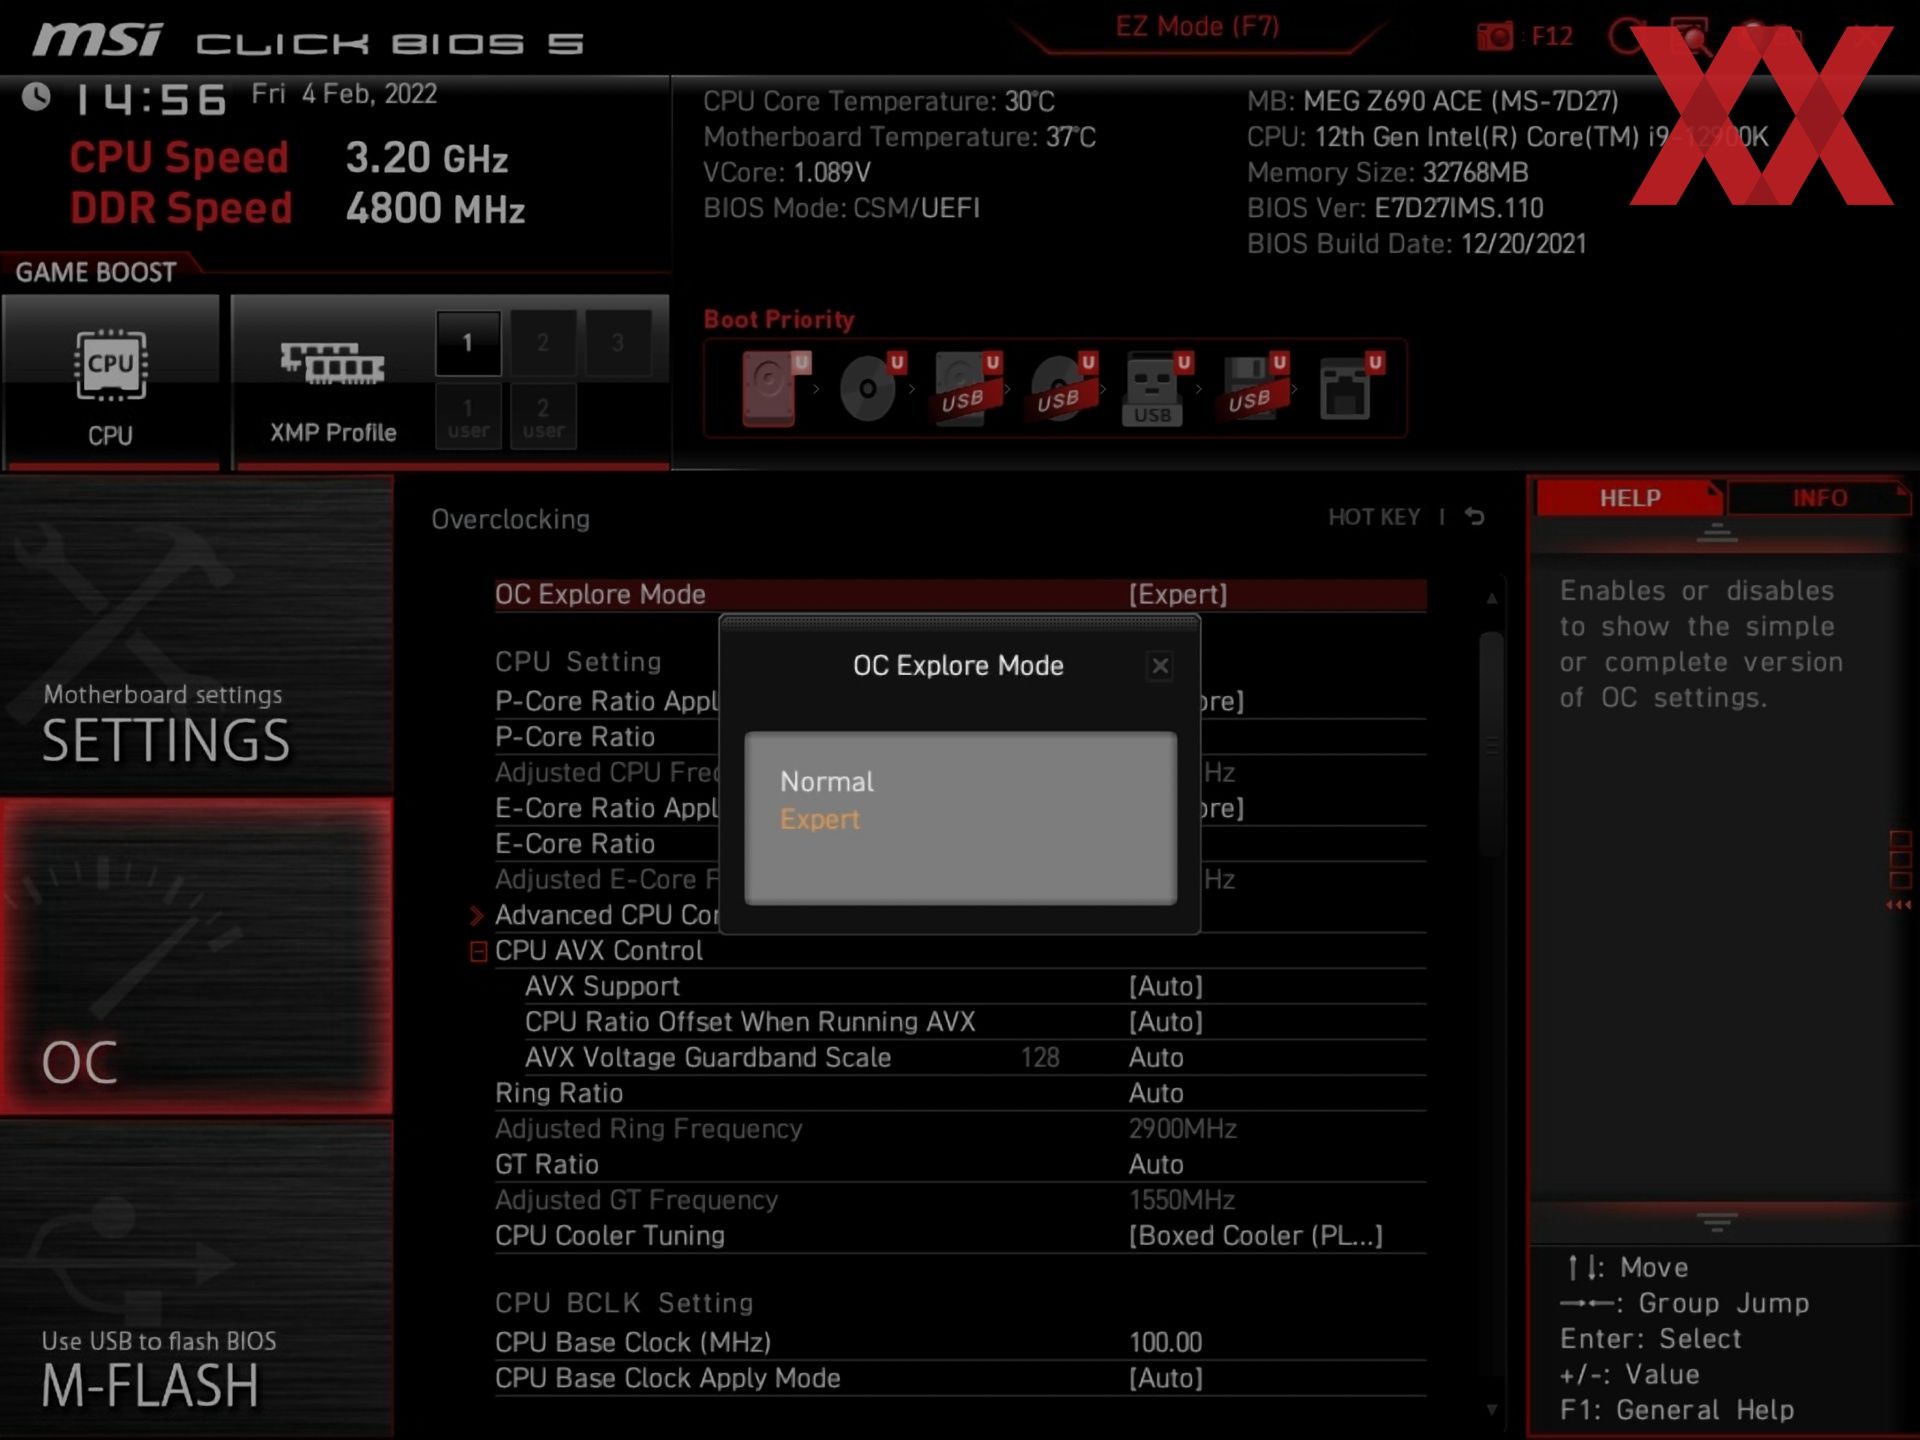Click the XMP Profile memory icon
The width and height of the screenshot is (1920, 1440).
click(332, 364)
